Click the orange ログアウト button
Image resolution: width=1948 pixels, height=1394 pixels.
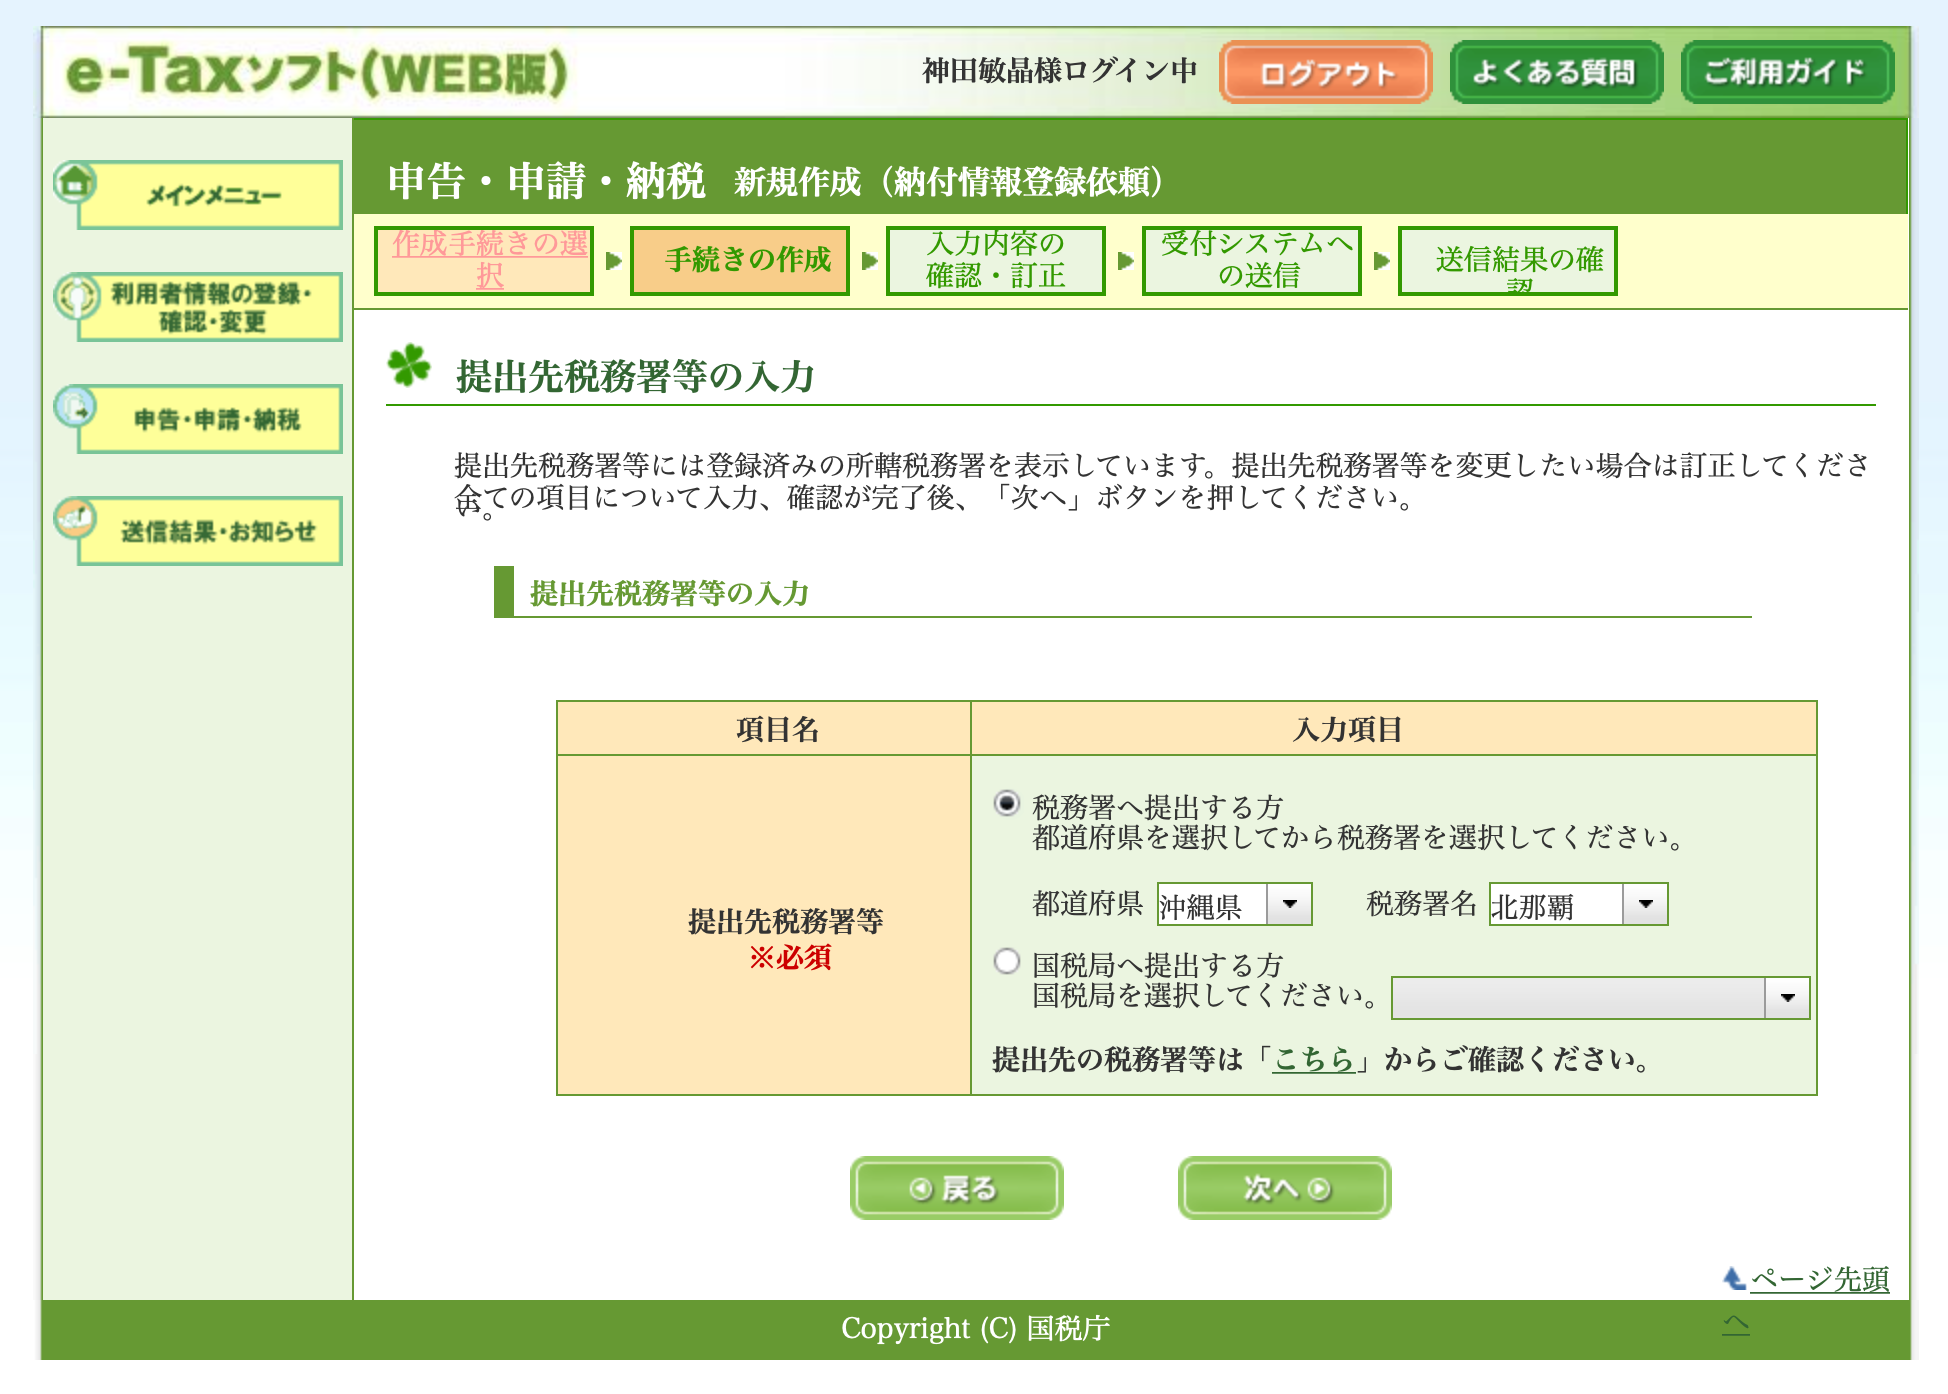tap(1325, 73)
